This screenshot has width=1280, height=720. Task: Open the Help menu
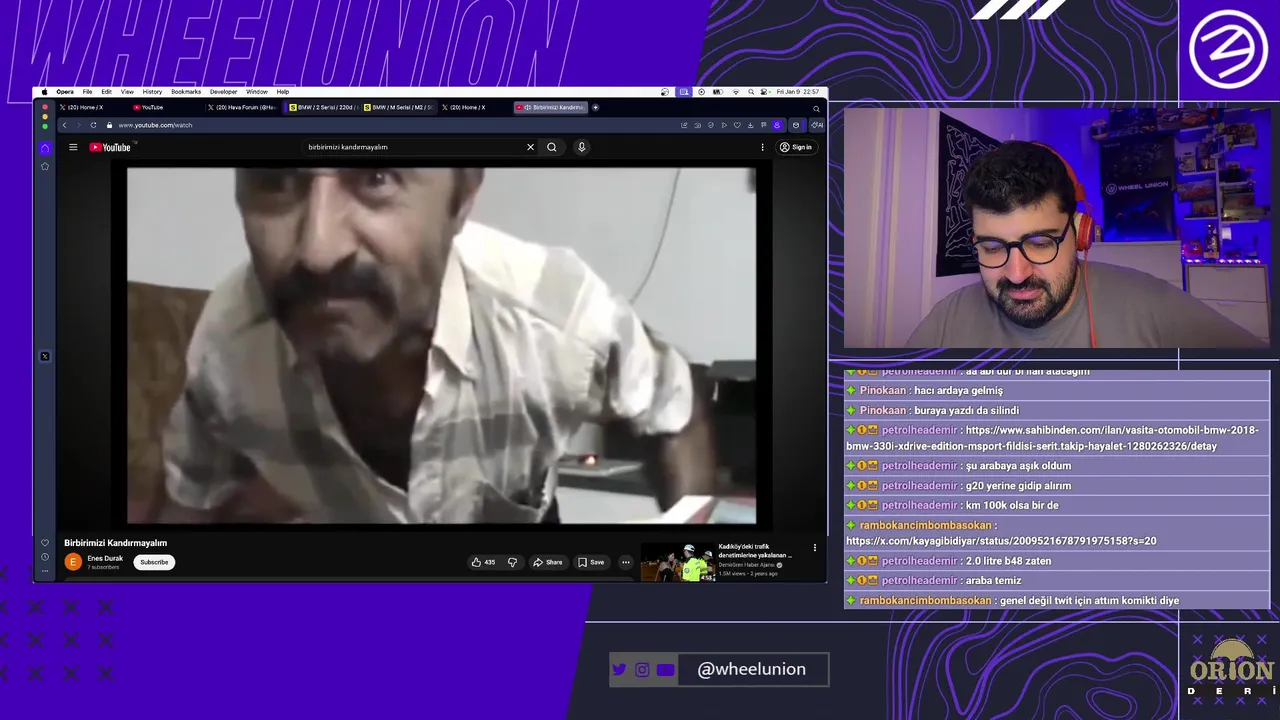click(x=283, y=92)
